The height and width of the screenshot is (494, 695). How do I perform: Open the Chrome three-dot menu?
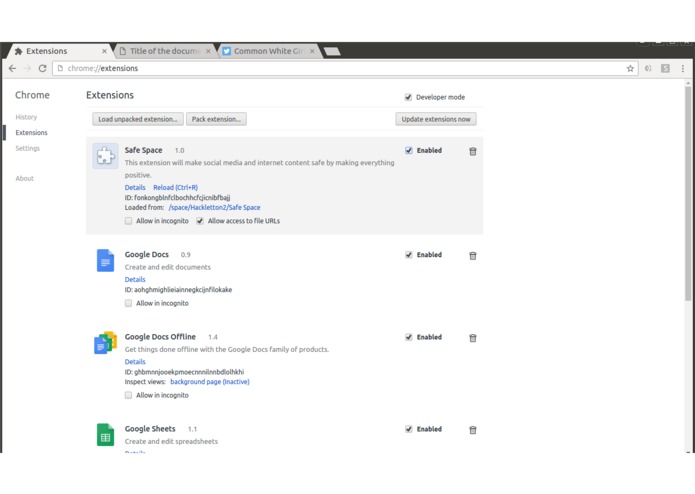pos(683,68)
